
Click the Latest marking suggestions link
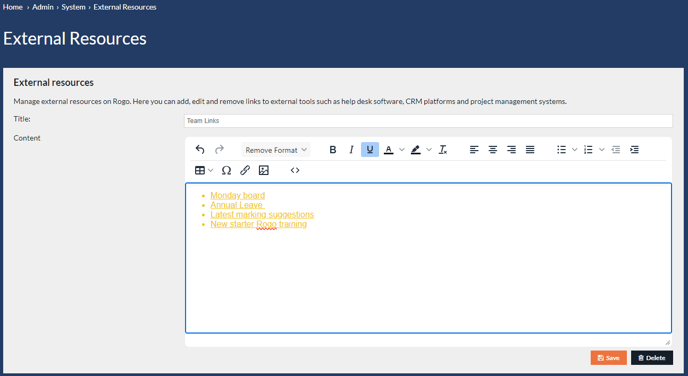[262, 215]
